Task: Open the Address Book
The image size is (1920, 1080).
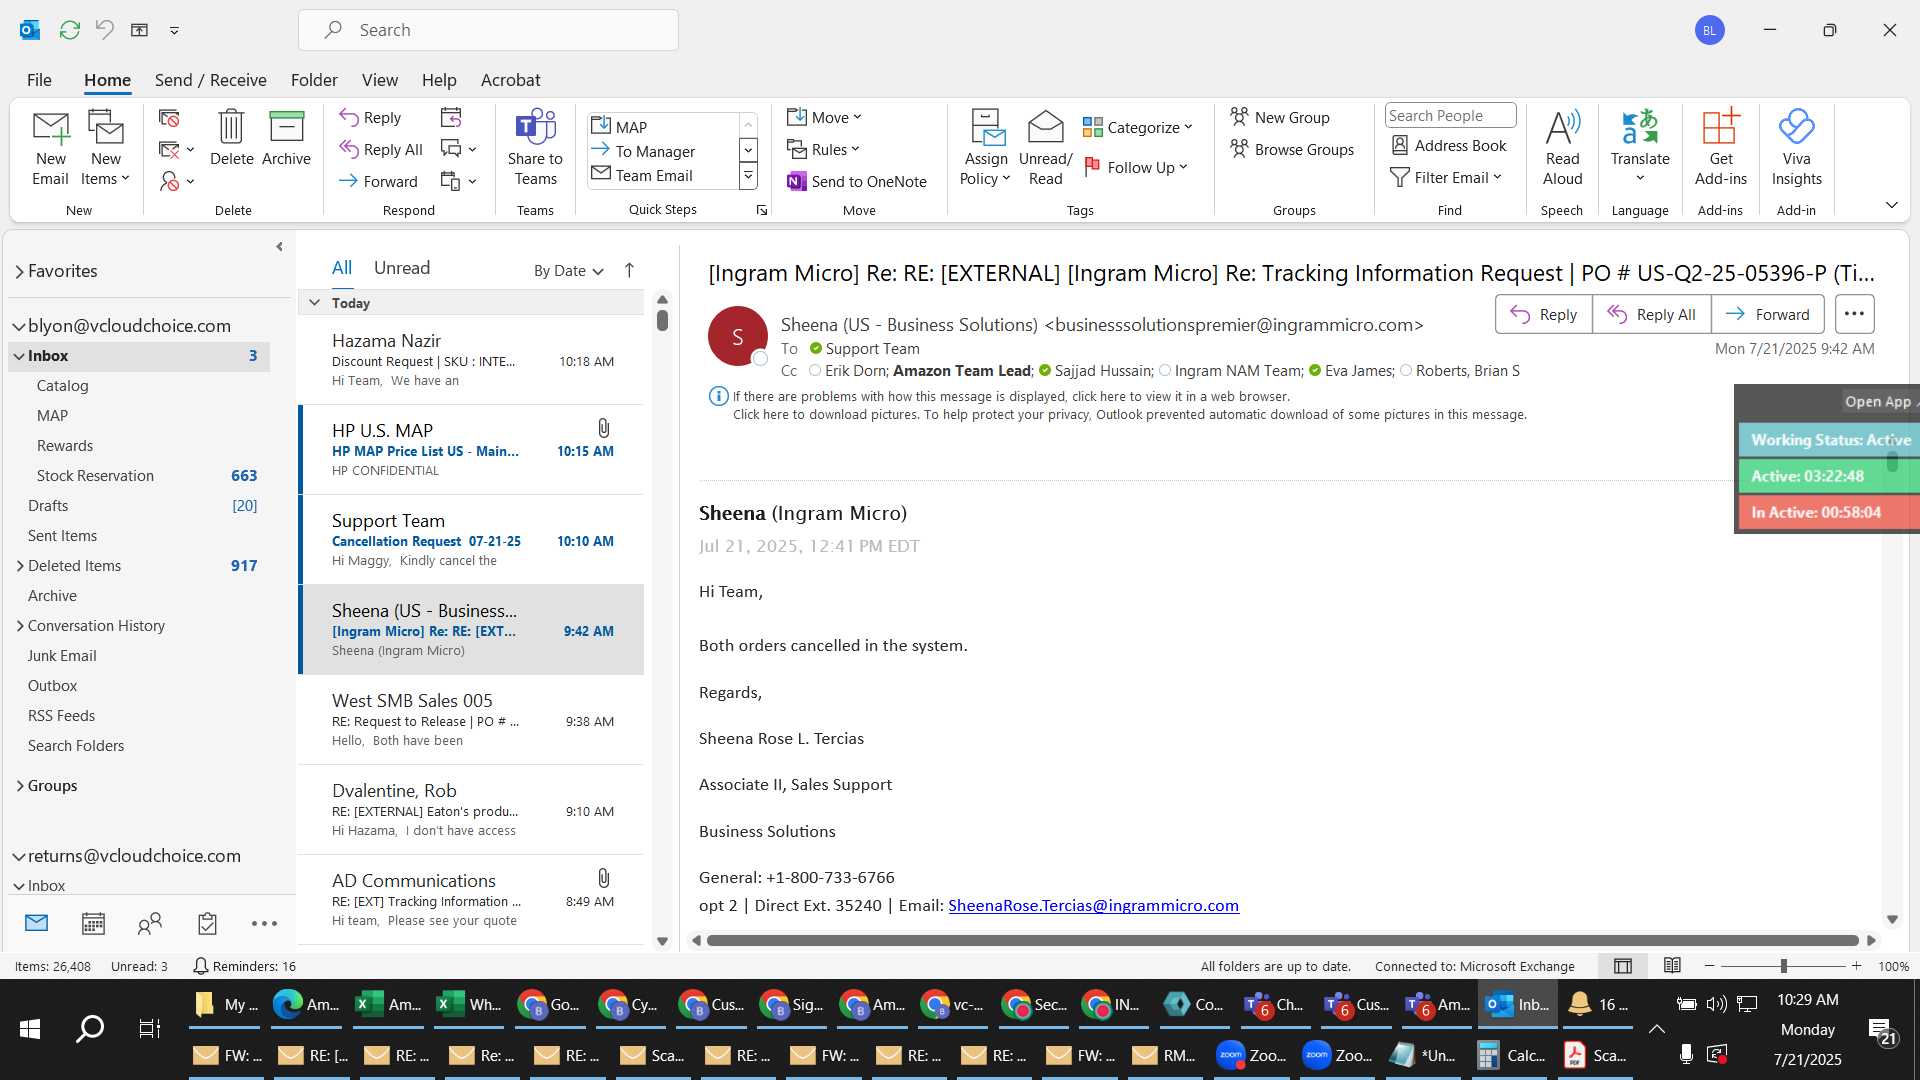Action: pos(1449,145)
